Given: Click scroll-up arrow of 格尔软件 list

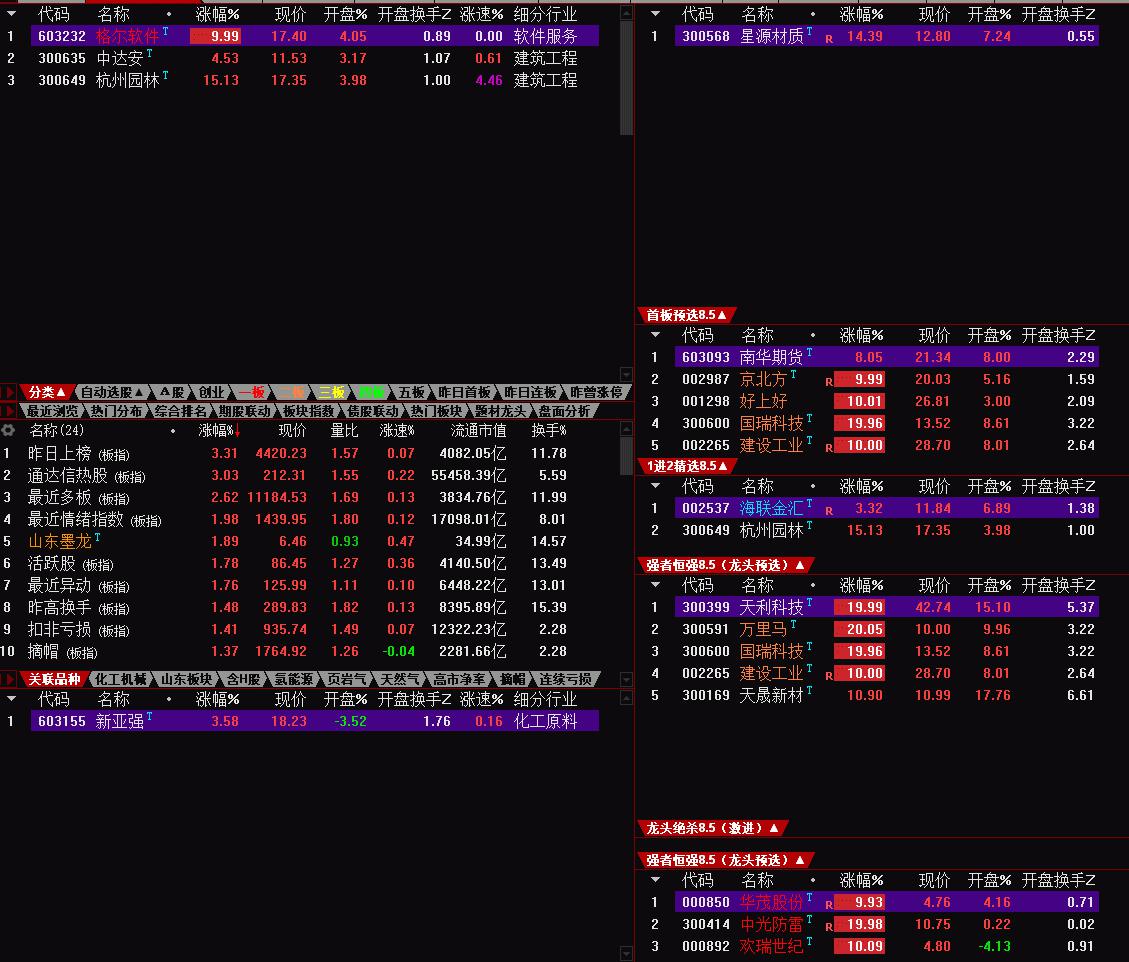Looking at the screenshot, I should tap(626, 12).
